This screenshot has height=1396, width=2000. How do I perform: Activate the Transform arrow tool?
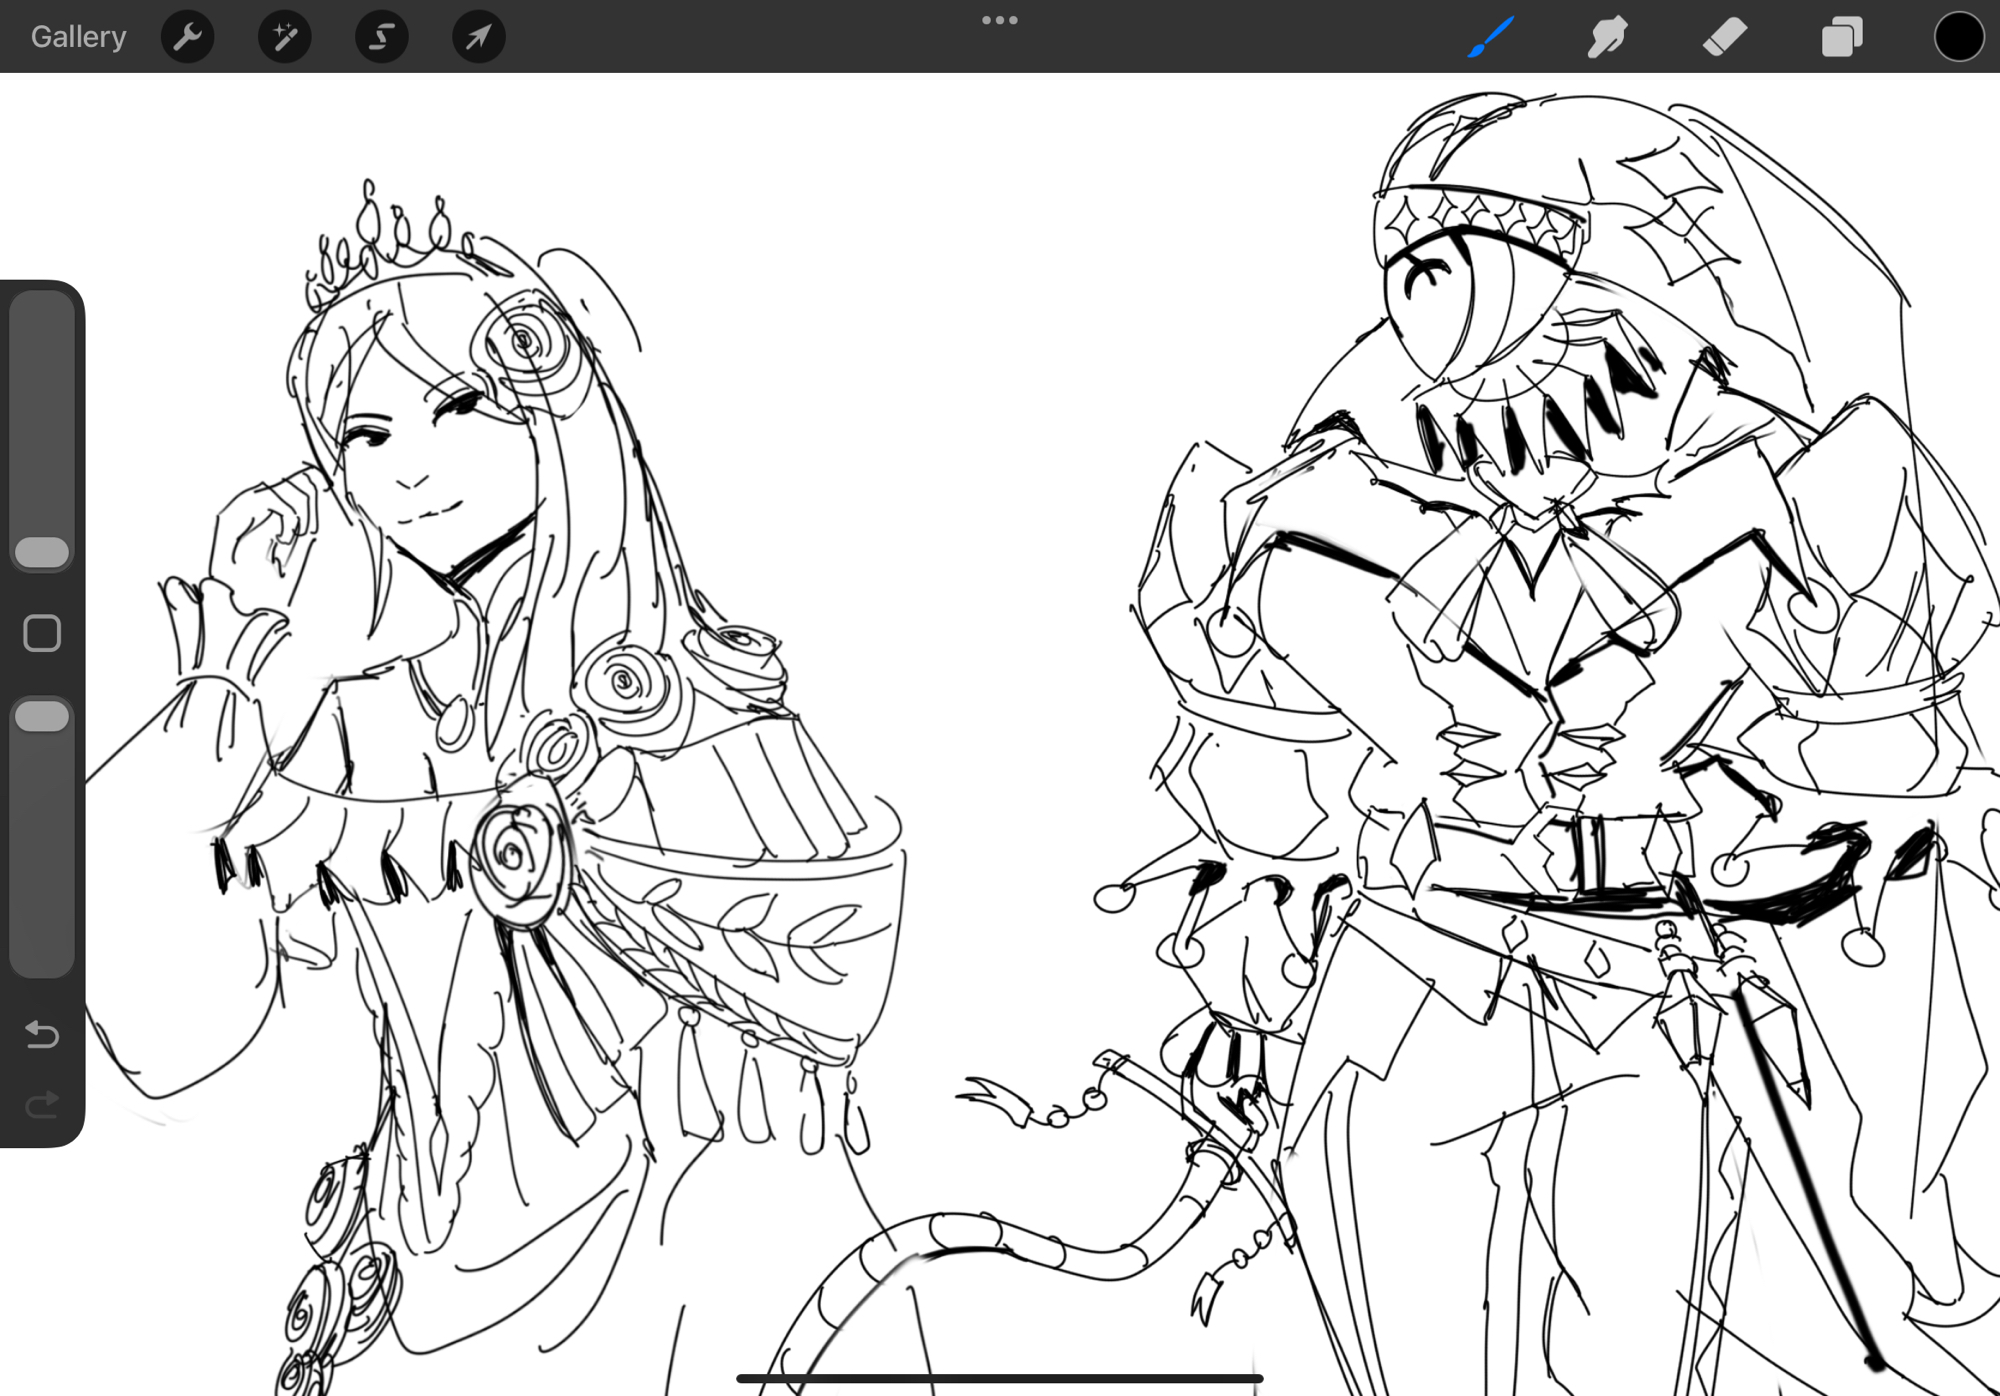pyautogui.click(x=478, y=37)
